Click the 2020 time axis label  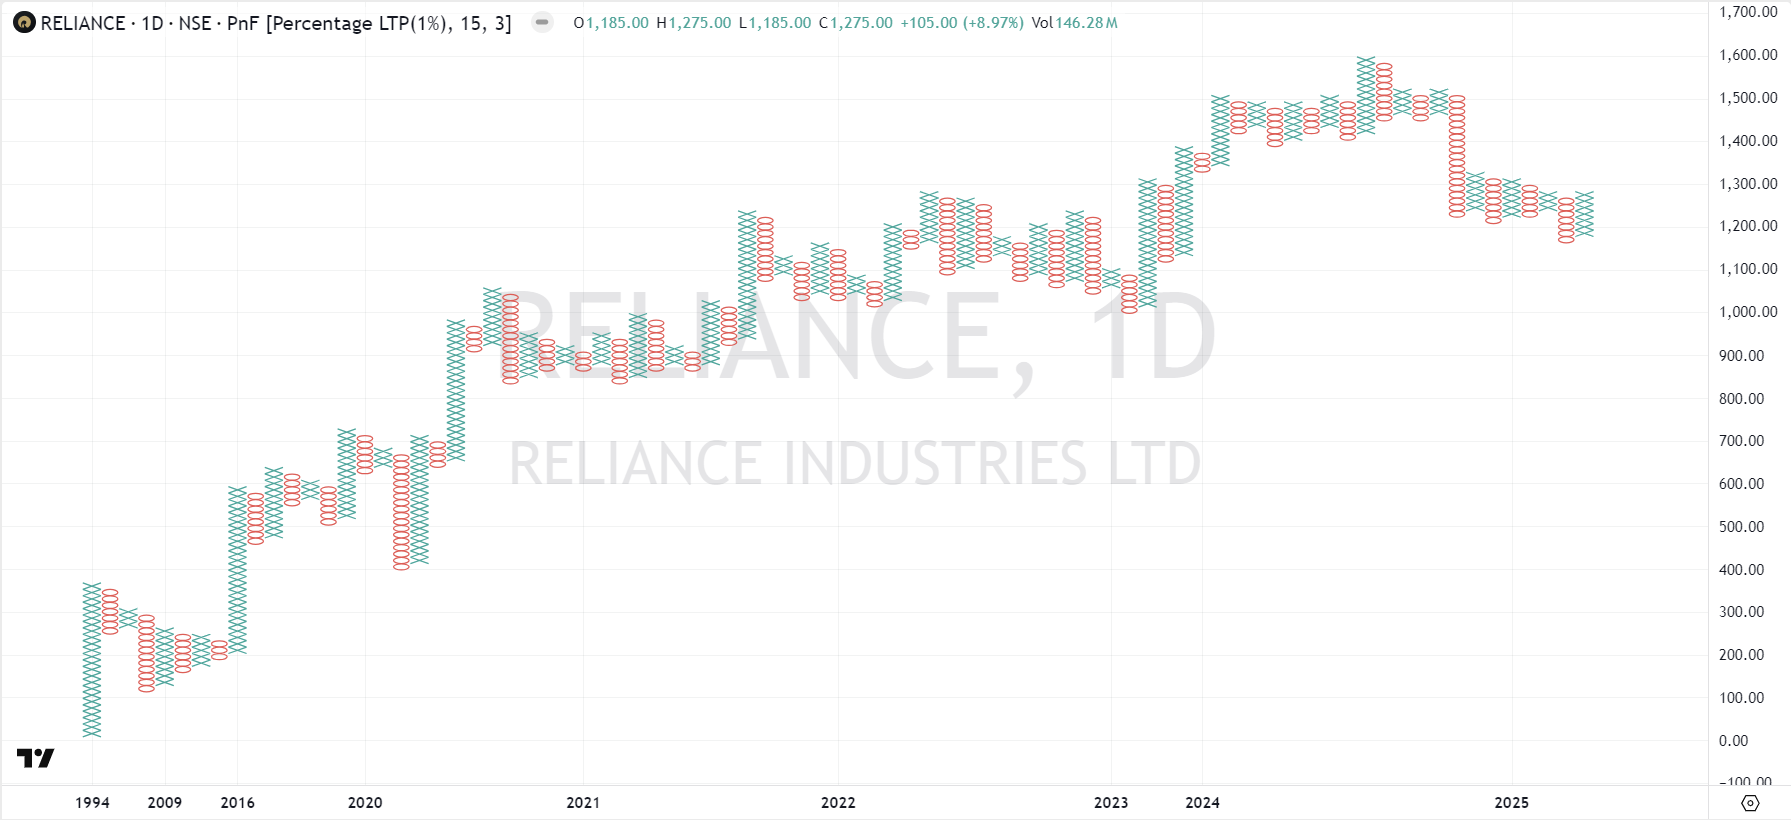point(365,802)
